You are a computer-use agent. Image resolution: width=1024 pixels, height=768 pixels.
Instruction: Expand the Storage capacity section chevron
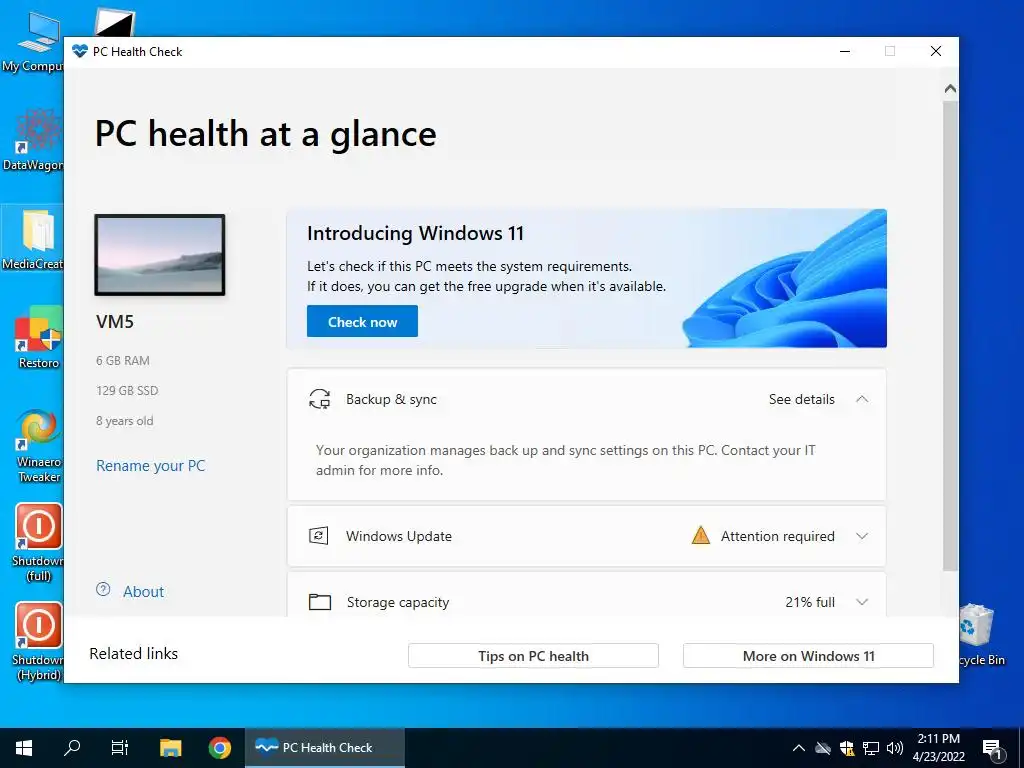pyautogui.click(x=862, y=602)
